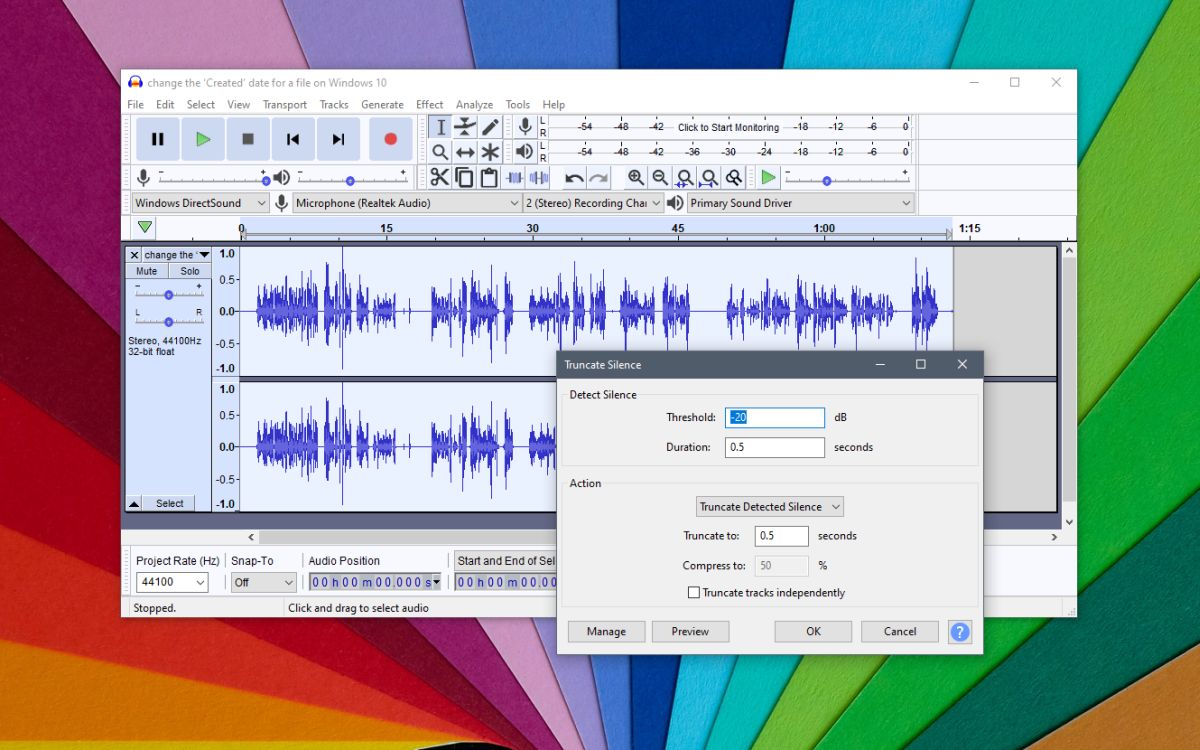Activate the Zoom tool
This screenshot has height=750, width=1200.
point(441,150)
